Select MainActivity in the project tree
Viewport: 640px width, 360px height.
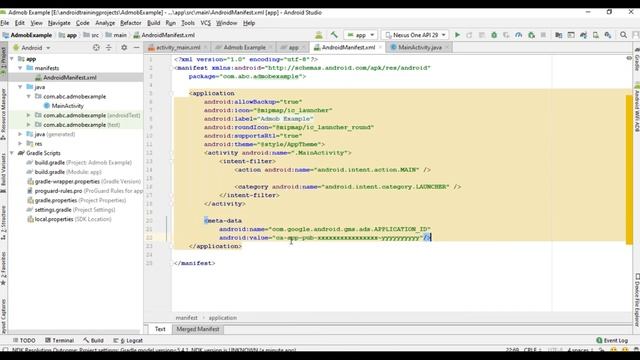point(63,106)
